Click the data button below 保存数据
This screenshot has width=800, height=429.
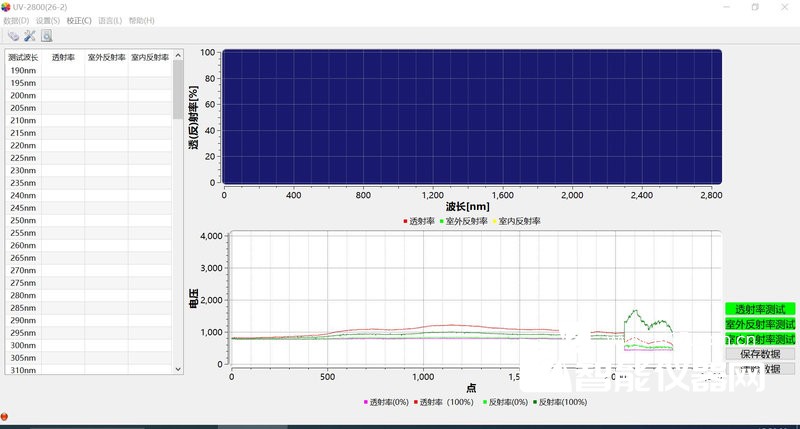pos(760,369)
